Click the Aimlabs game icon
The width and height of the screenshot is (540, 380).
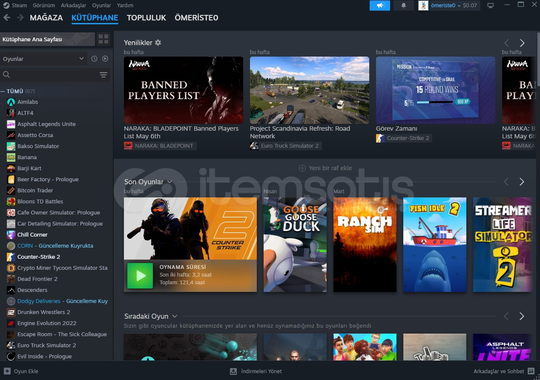pyautogui.click(x=11, y=102)
